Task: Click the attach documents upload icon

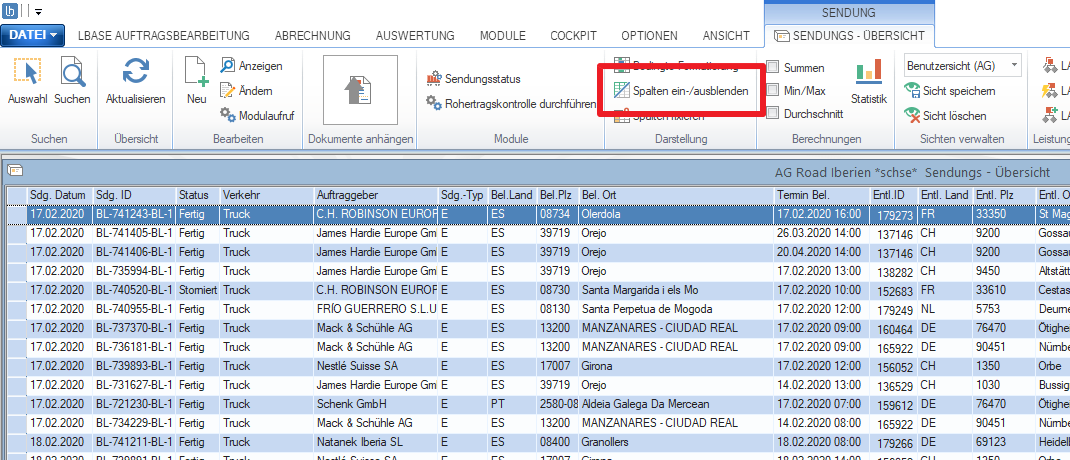Action: pyautogui.click(x=360, y=90)
